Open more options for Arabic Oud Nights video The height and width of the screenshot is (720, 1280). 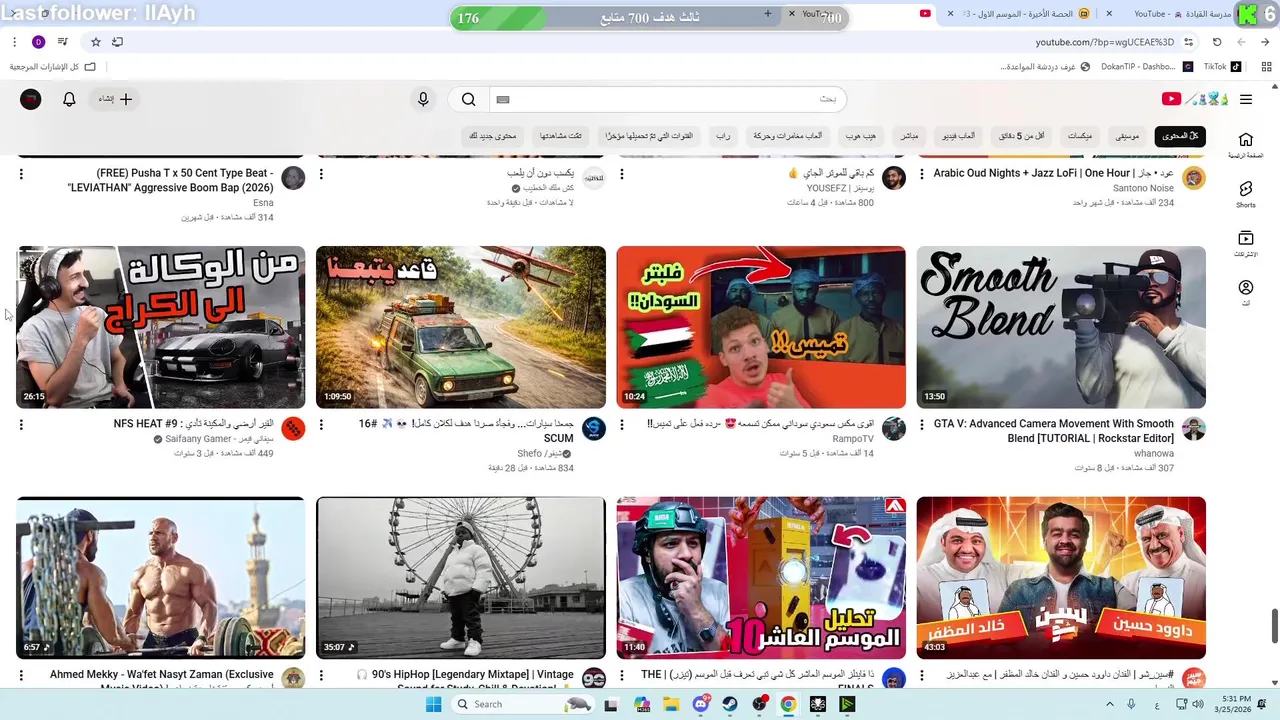click(x=921, y=174)
